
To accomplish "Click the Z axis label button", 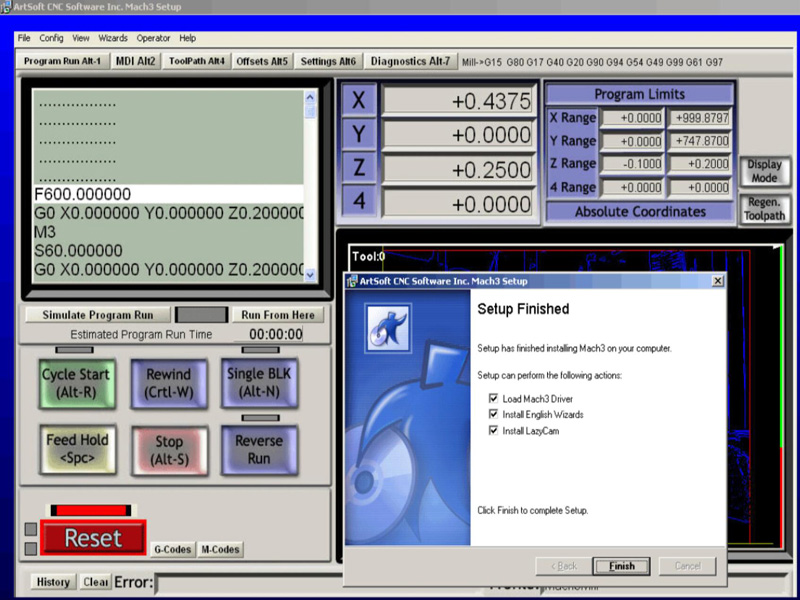I will point(359,168).
